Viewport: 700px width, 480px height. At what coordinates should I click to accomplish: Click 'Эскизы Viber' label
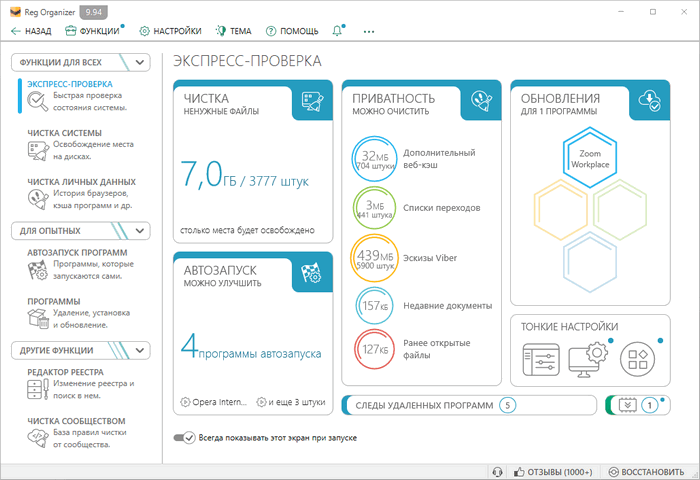(429, 258)
